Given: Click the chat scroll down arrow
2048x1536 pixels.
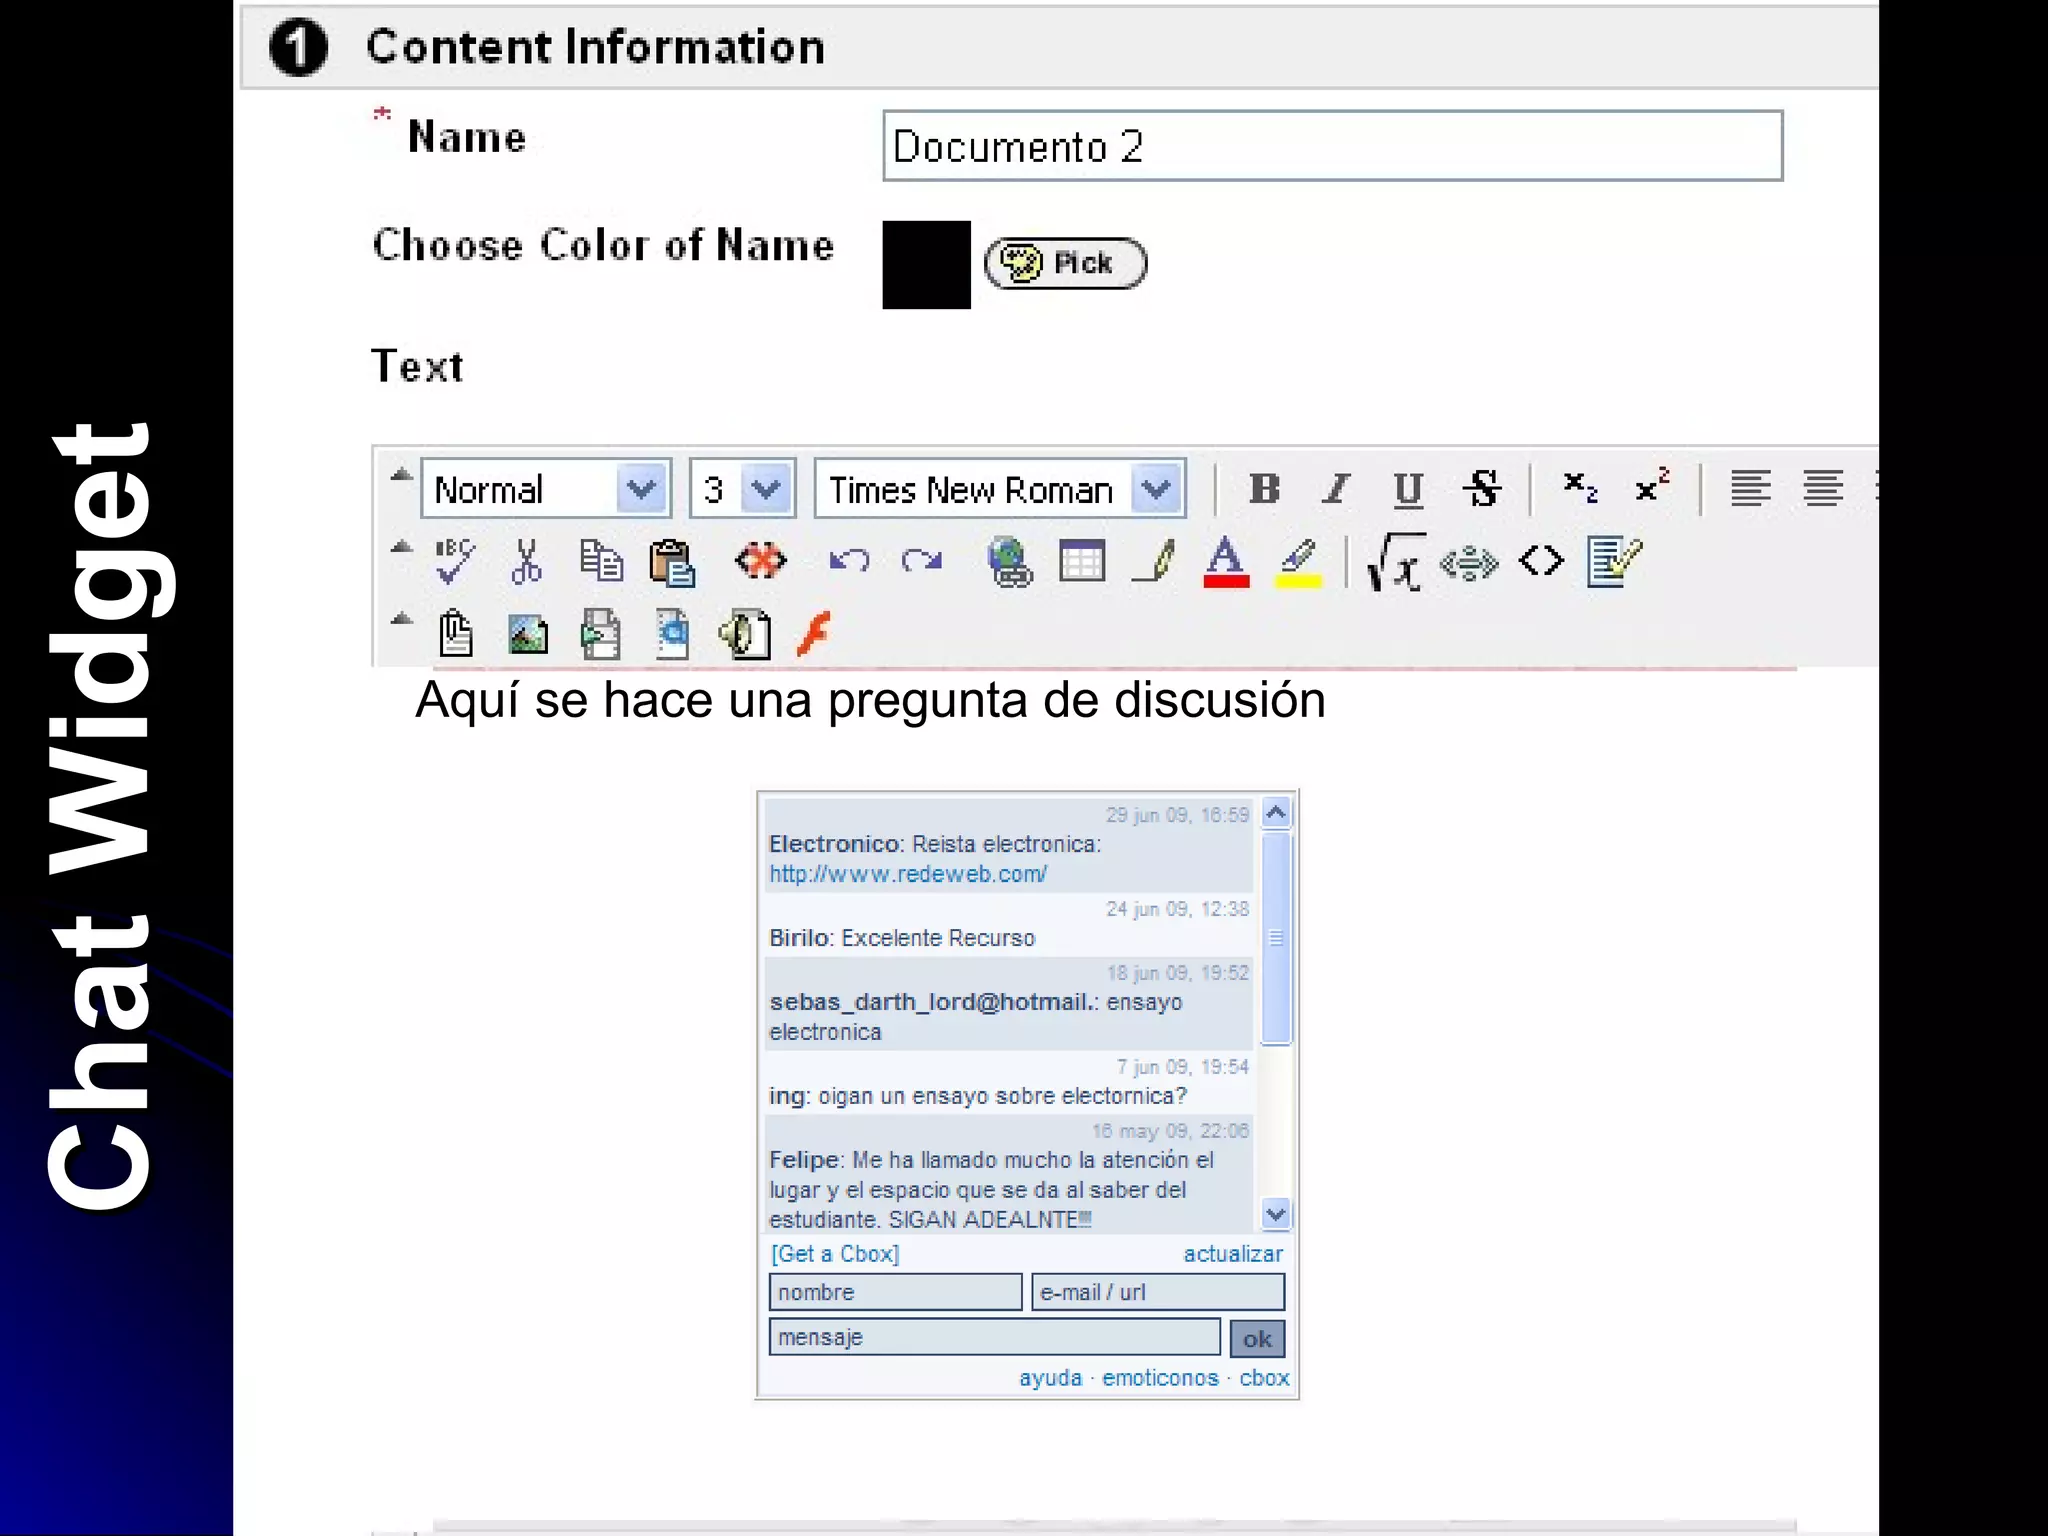Looking at the screenshot, I should click(x=1276, y=1214).
